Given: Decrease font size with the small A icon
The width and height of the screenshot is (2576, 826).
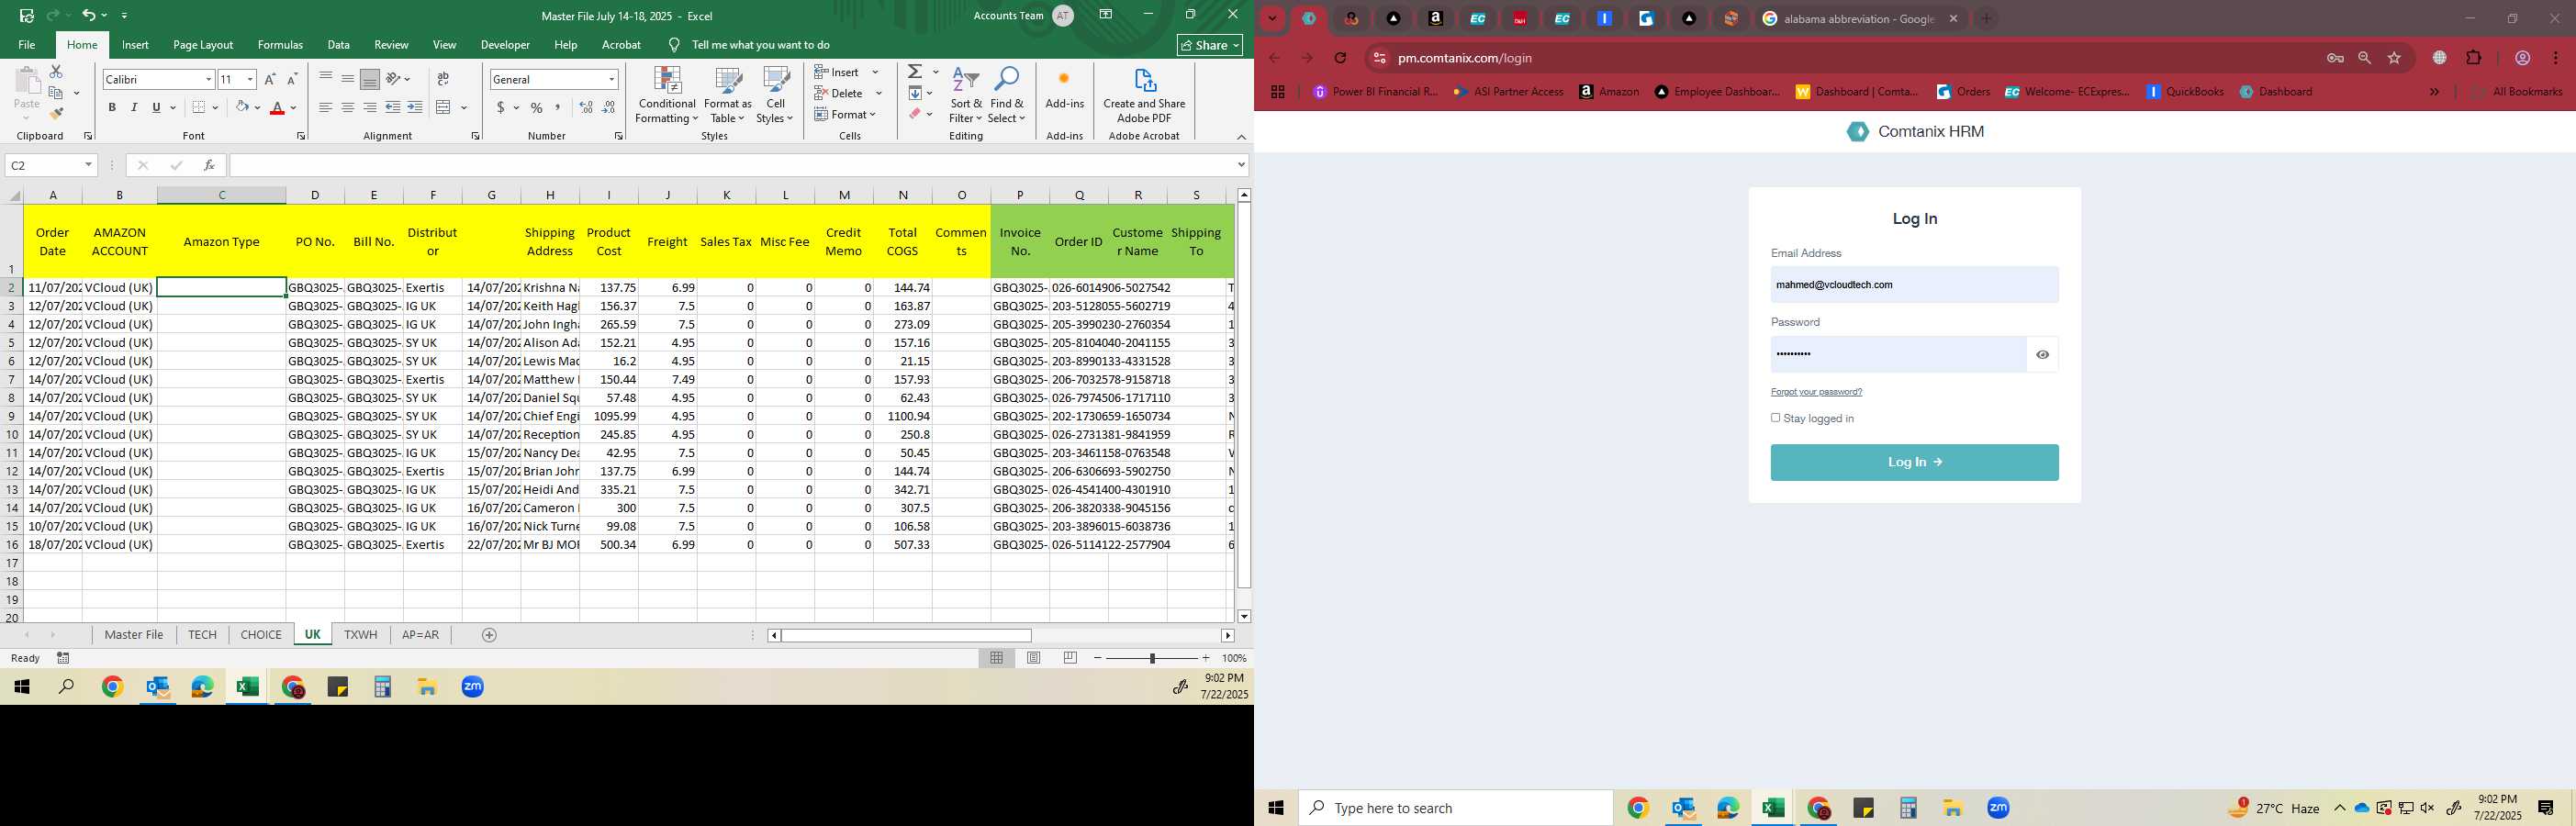Looking at the screenshot, I should (x=292, y=79).
